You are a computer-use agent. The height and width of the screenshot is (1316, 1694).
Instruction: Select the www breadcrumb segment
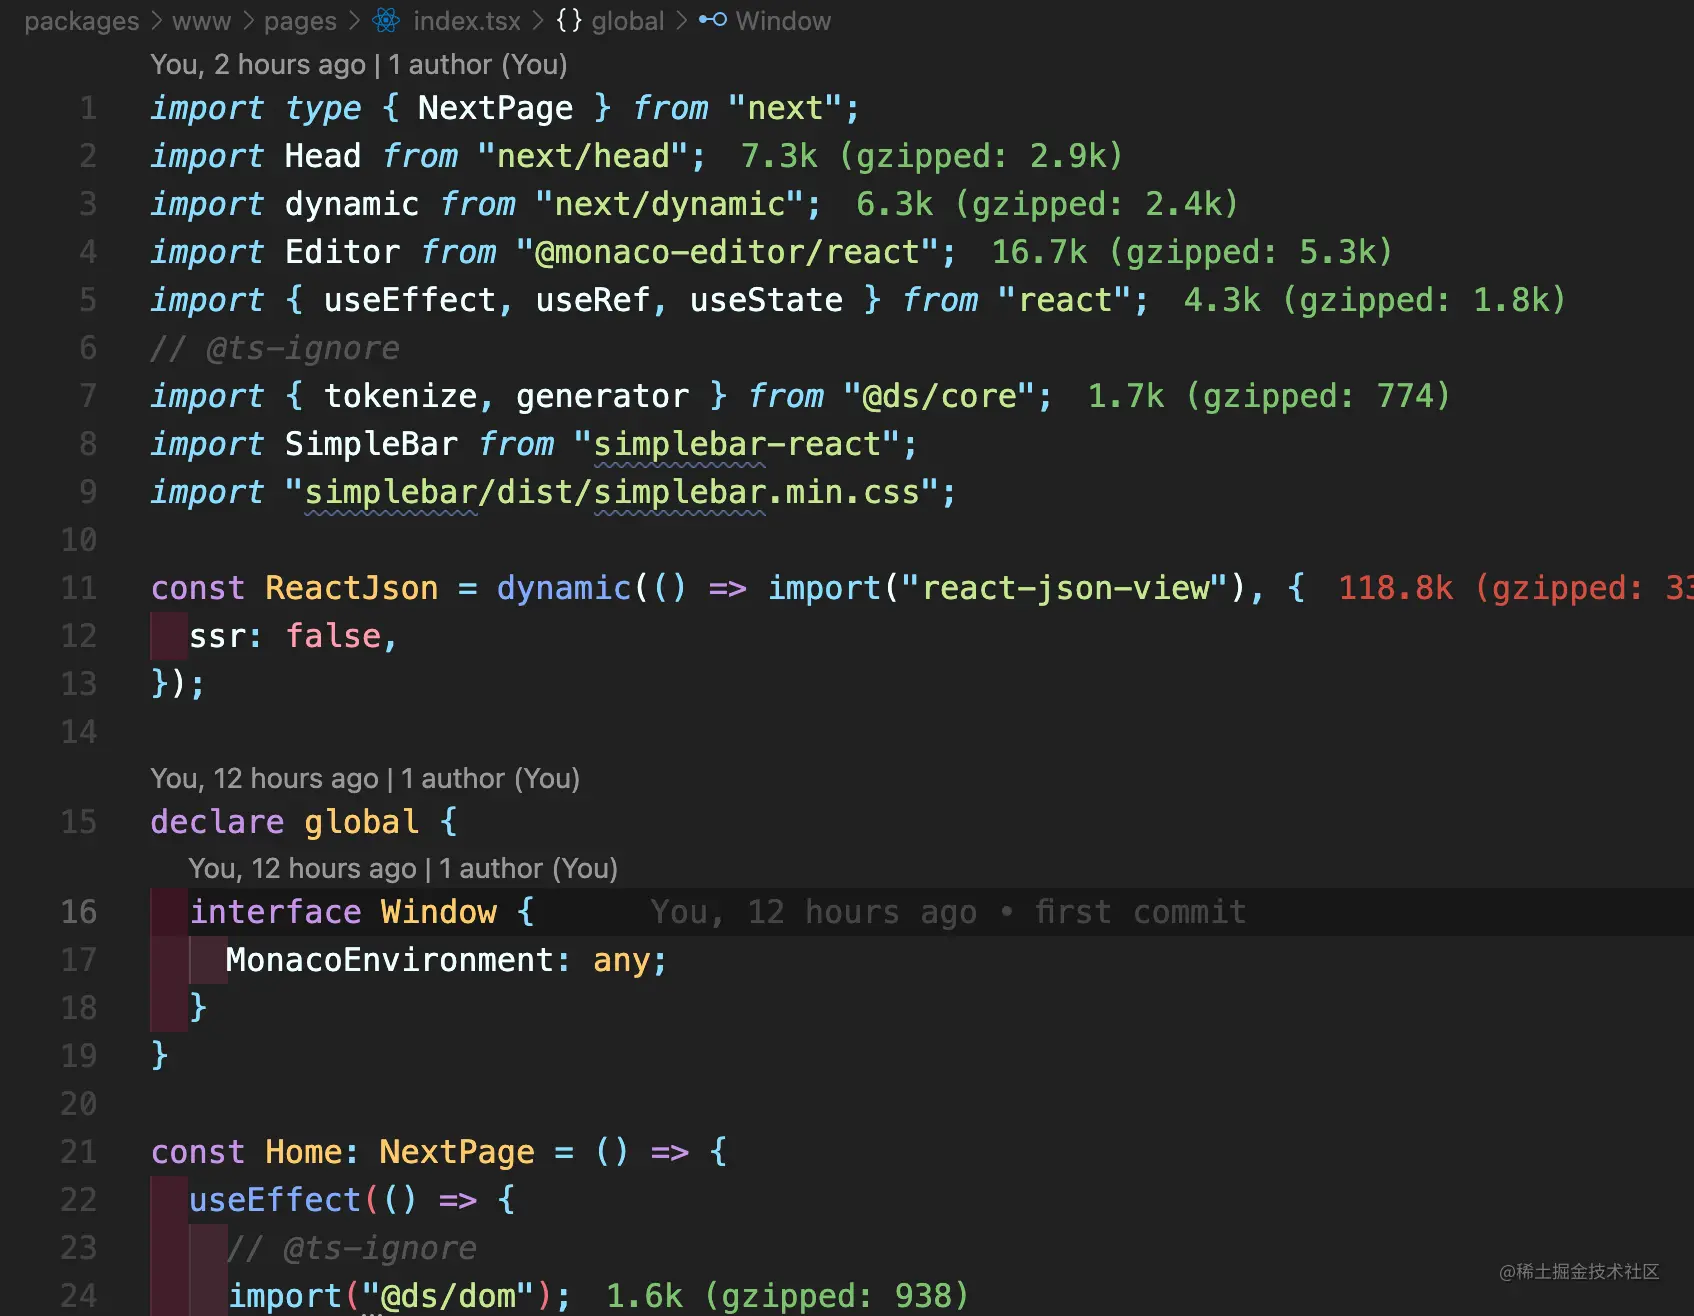tap(201, 21)
